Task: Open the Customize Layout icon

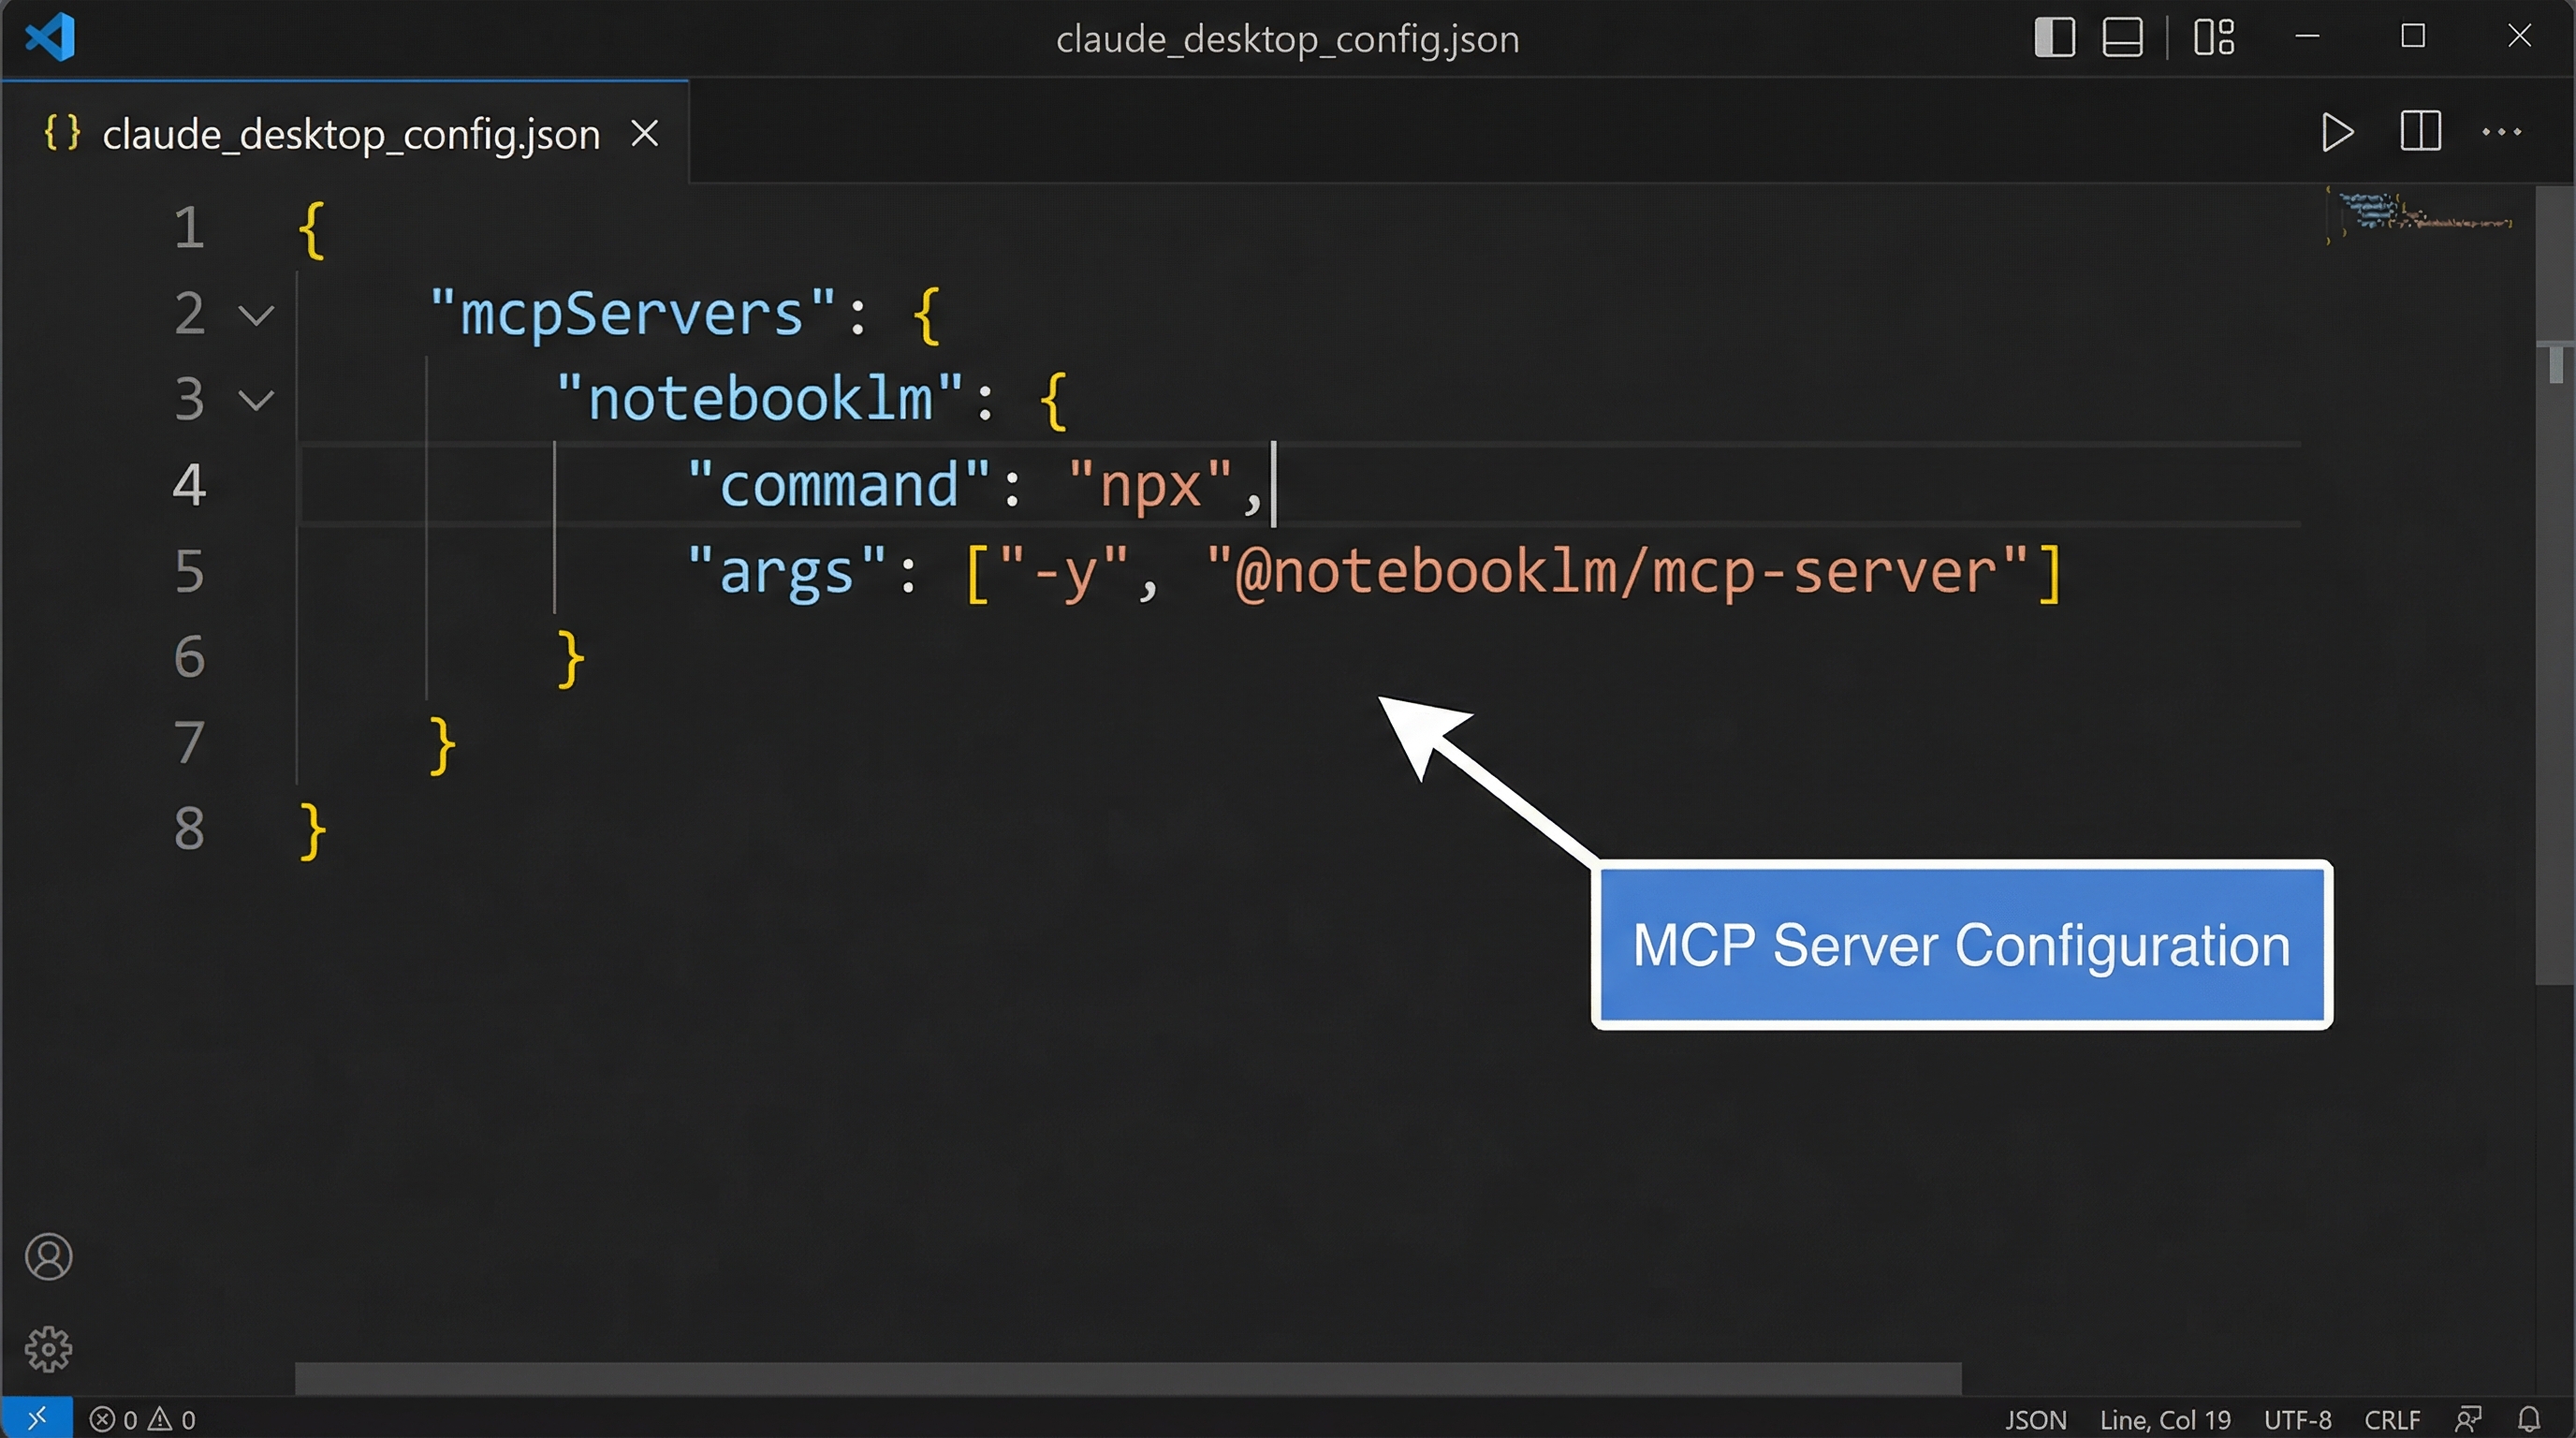Action: tap(2214, 38)
